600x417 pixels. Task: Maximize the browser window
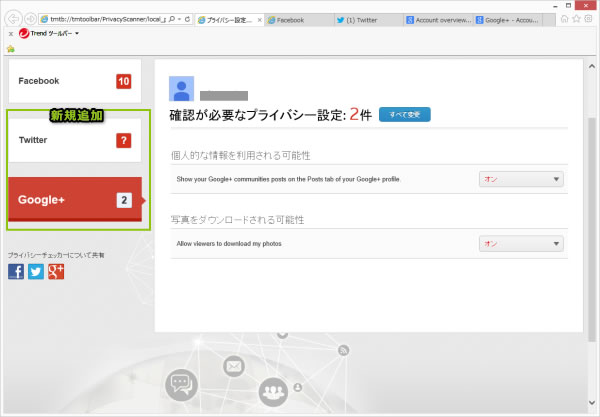(568, 5)
